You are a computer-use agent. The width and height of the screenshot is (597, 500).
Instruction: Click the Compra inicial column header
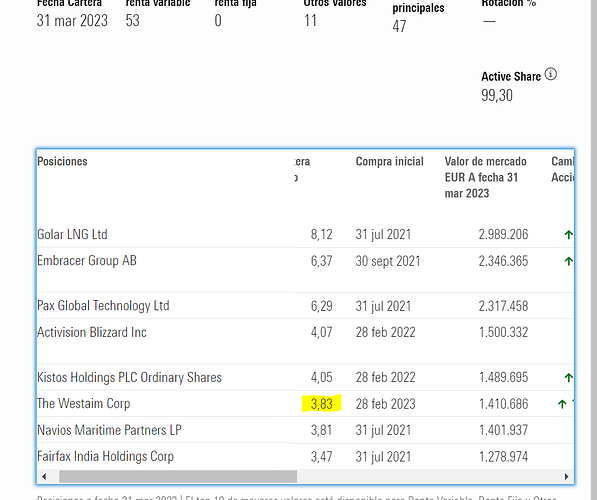[x=389, y=161]
